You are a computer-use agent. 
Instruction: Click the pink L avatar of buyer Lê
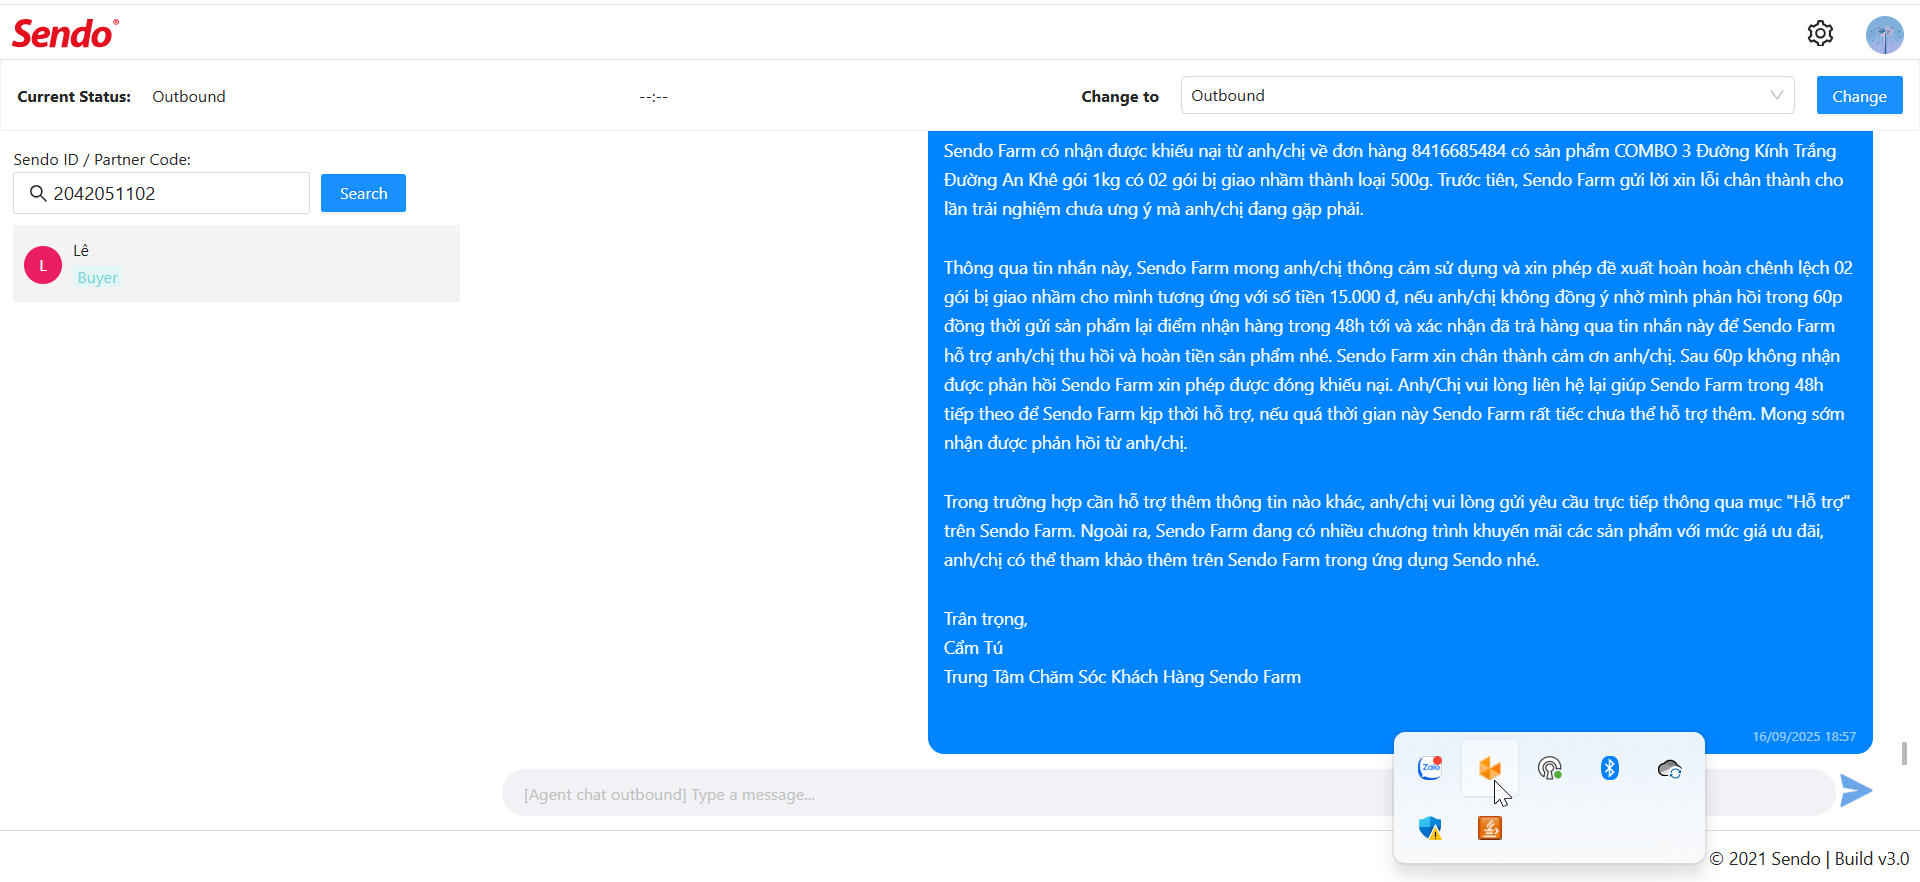pyautogui.click(x=43, y=265)
